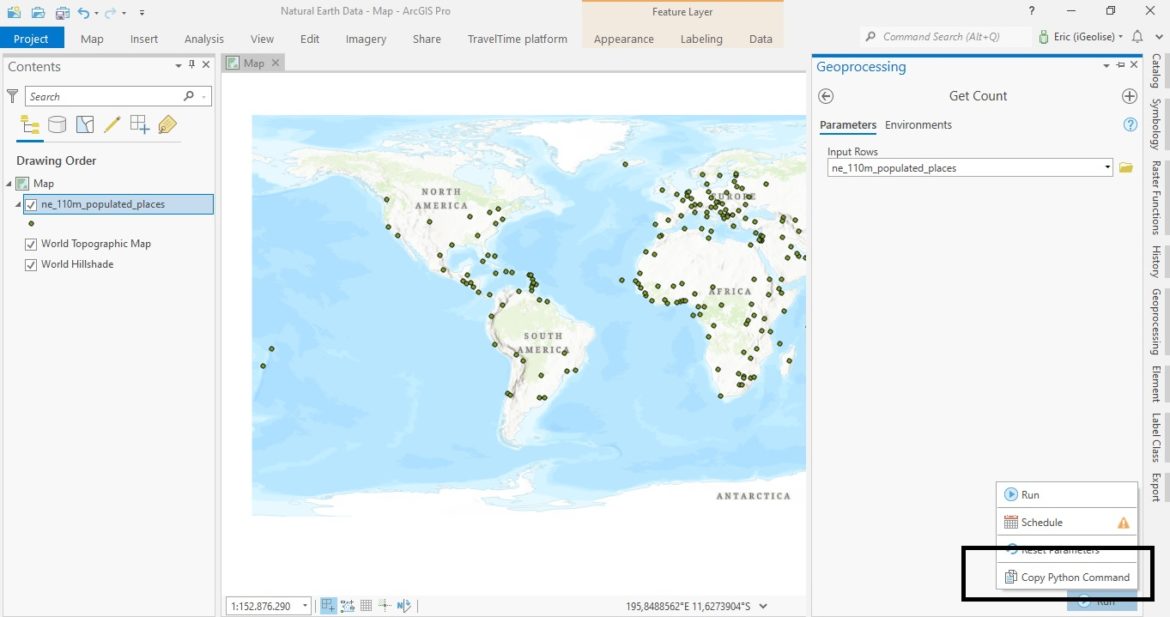This screenshot has width=1170, height=617.
Task: Choose Run from the run menu
Action: [x=1067, y=495]
